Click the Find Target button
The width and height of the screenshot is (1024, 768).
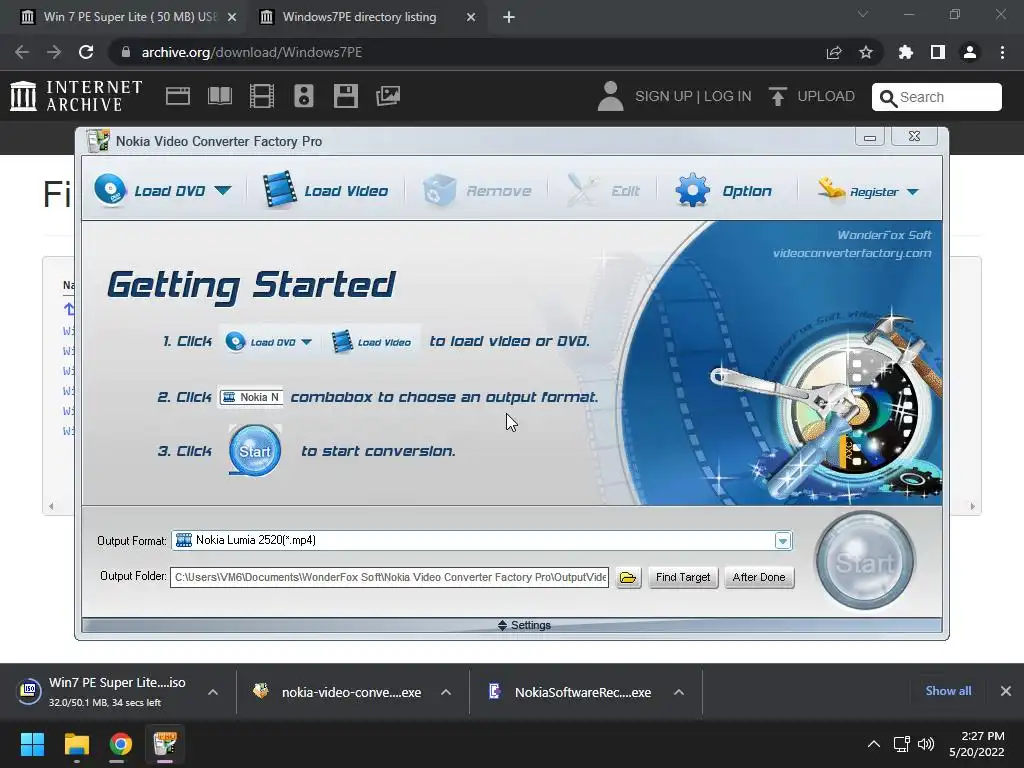pos(683,577)
